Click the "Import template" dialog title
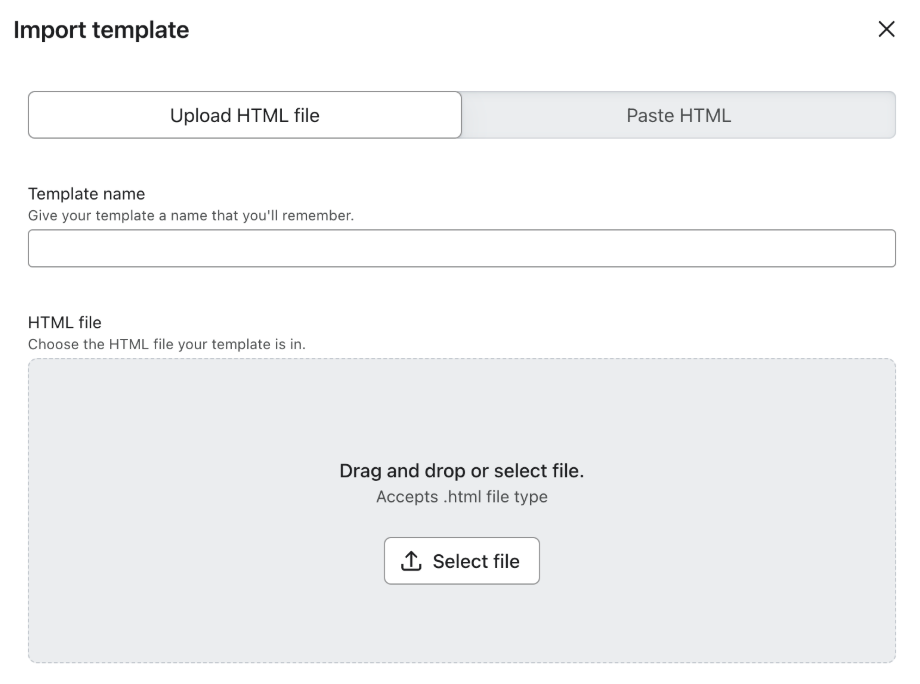The image size is (920, 684). point(100,30)
